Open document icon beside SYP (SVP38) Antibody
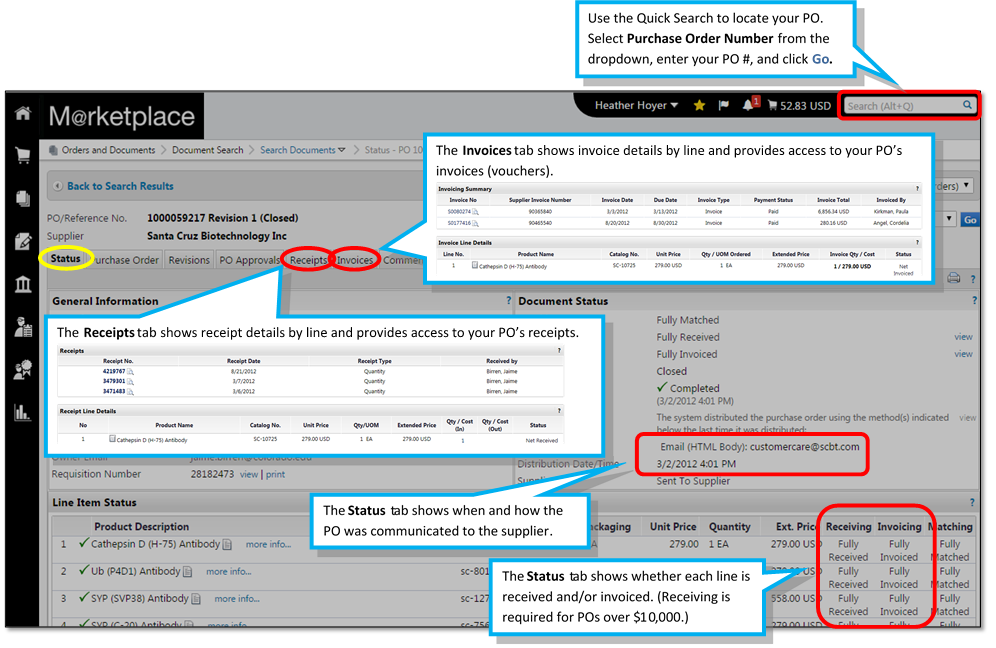 coord(196,599)
